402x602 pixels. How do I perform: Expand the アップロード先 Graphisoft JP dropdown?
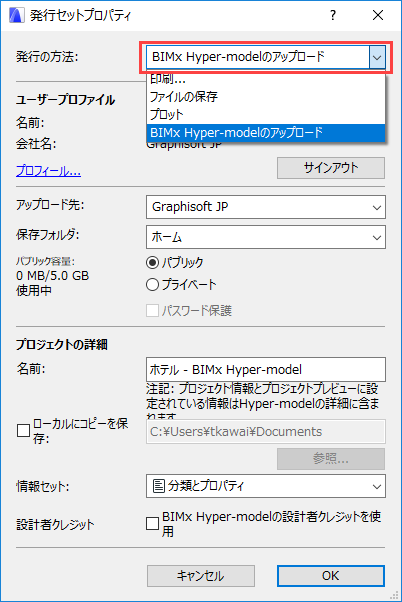pos(266,207)
